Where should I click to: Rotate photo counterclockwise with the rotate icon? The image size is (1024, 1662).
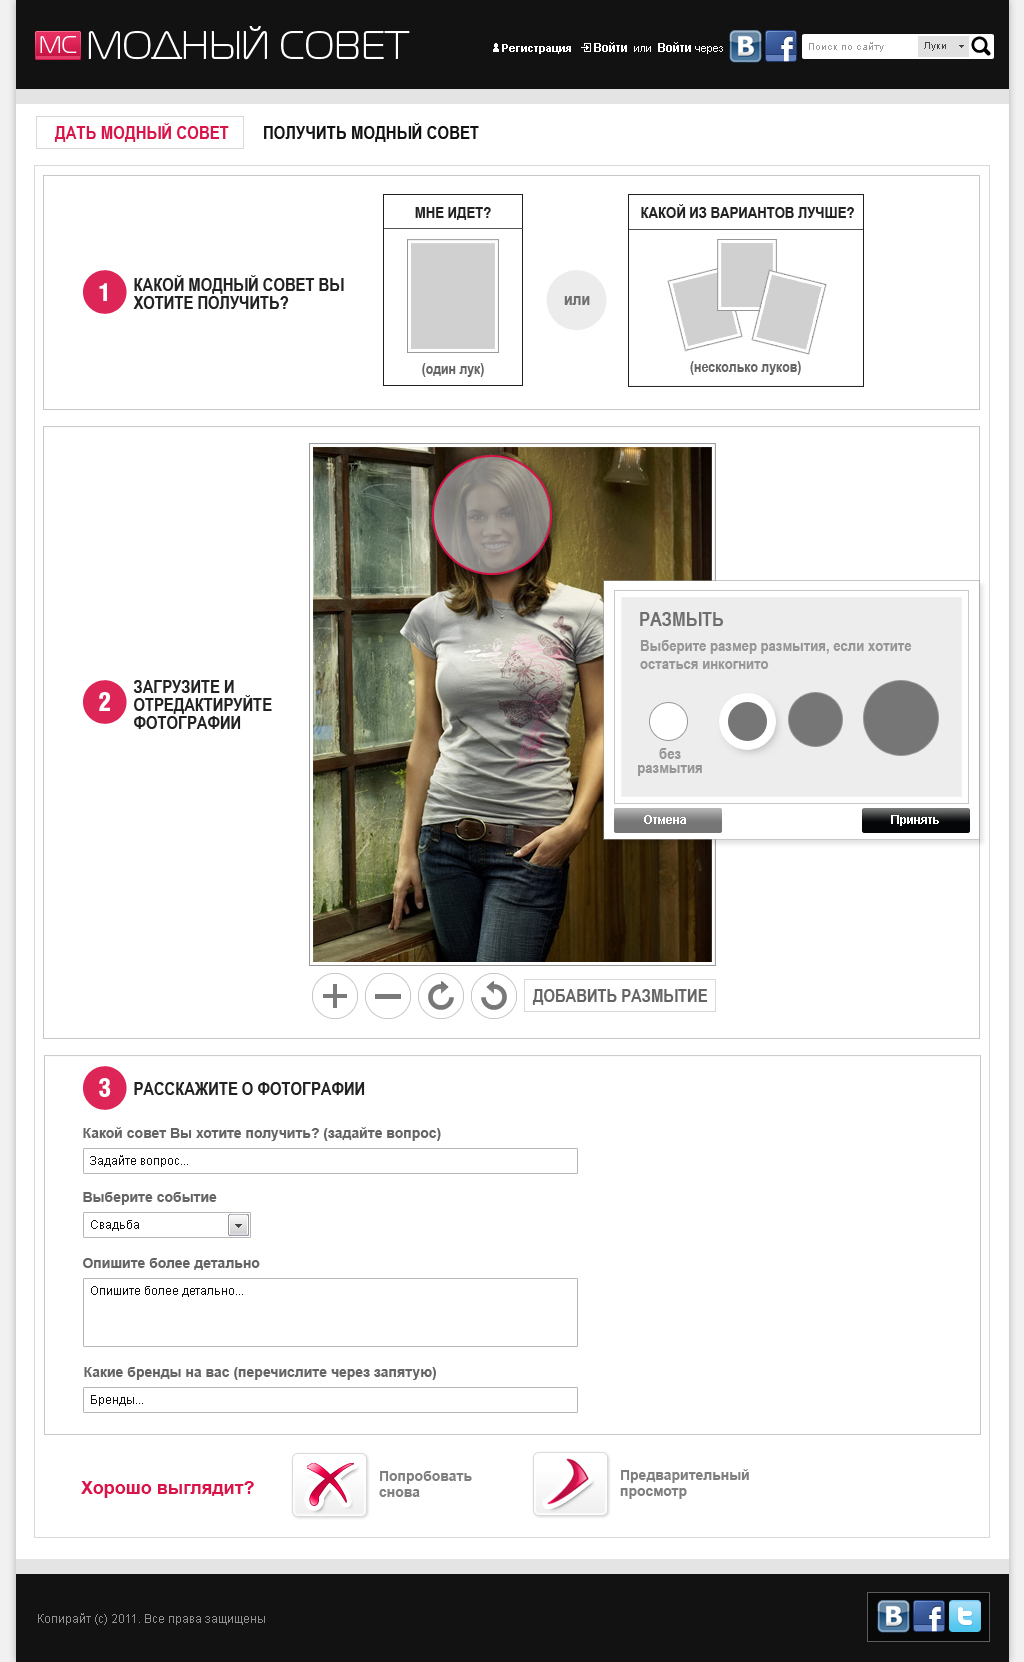pos(494,996)
